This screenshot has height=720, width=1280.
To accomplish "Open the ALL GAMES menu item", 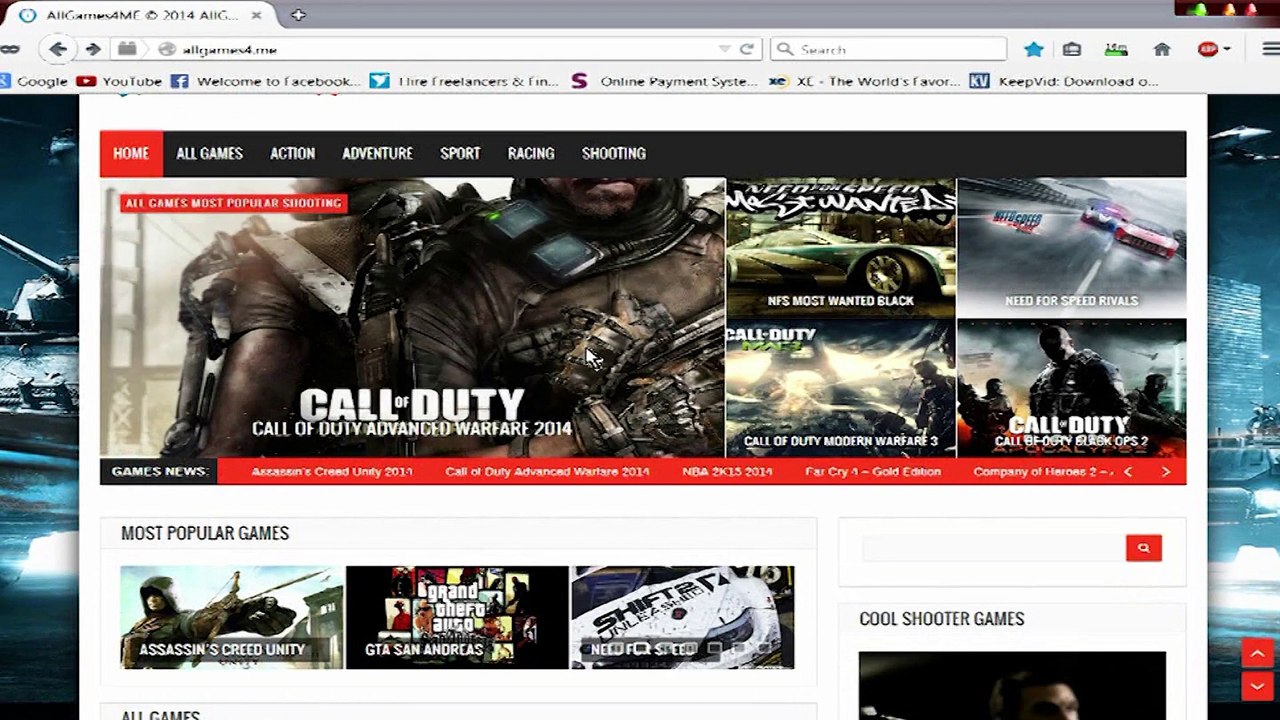I will coord(210,154).
